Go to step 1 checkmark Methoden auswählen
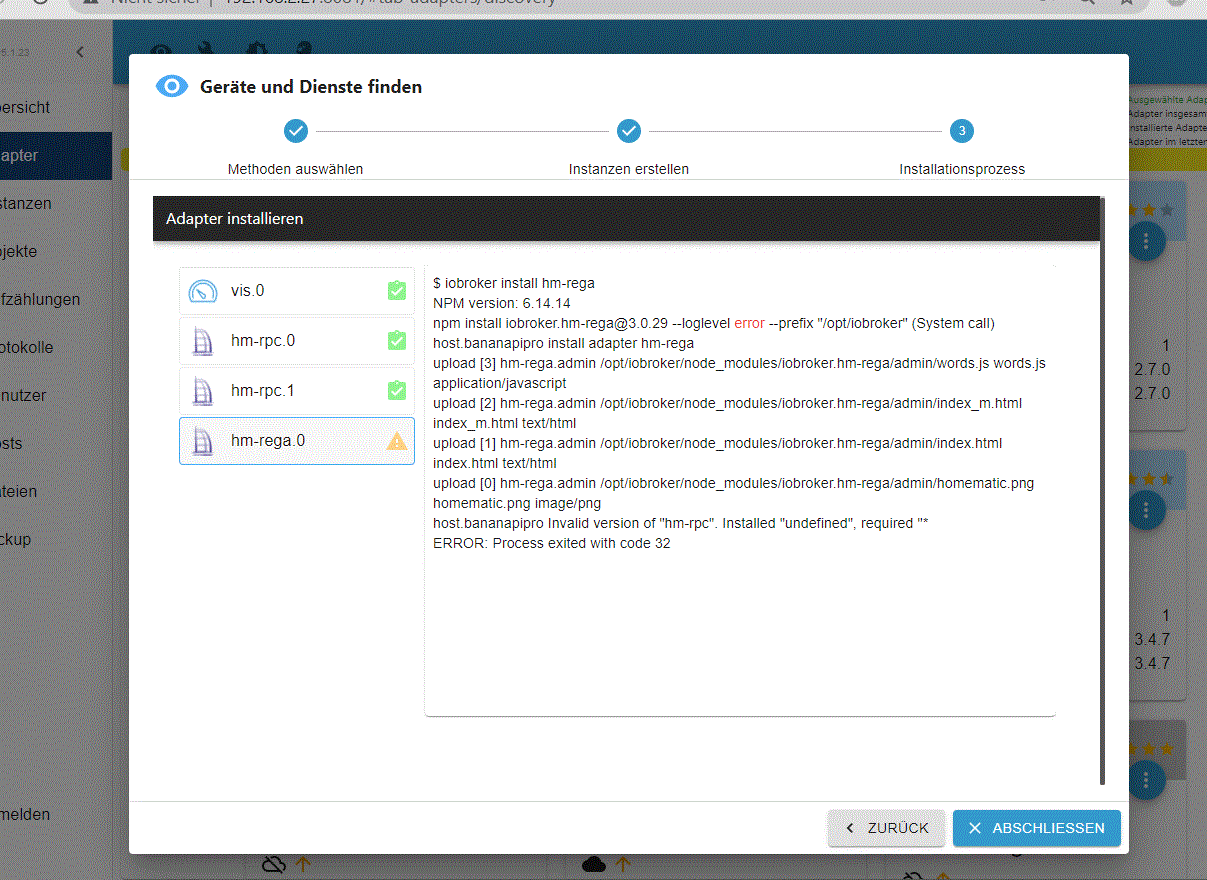The width and height of the screenshot is (1207, 880). pos(295,131)
